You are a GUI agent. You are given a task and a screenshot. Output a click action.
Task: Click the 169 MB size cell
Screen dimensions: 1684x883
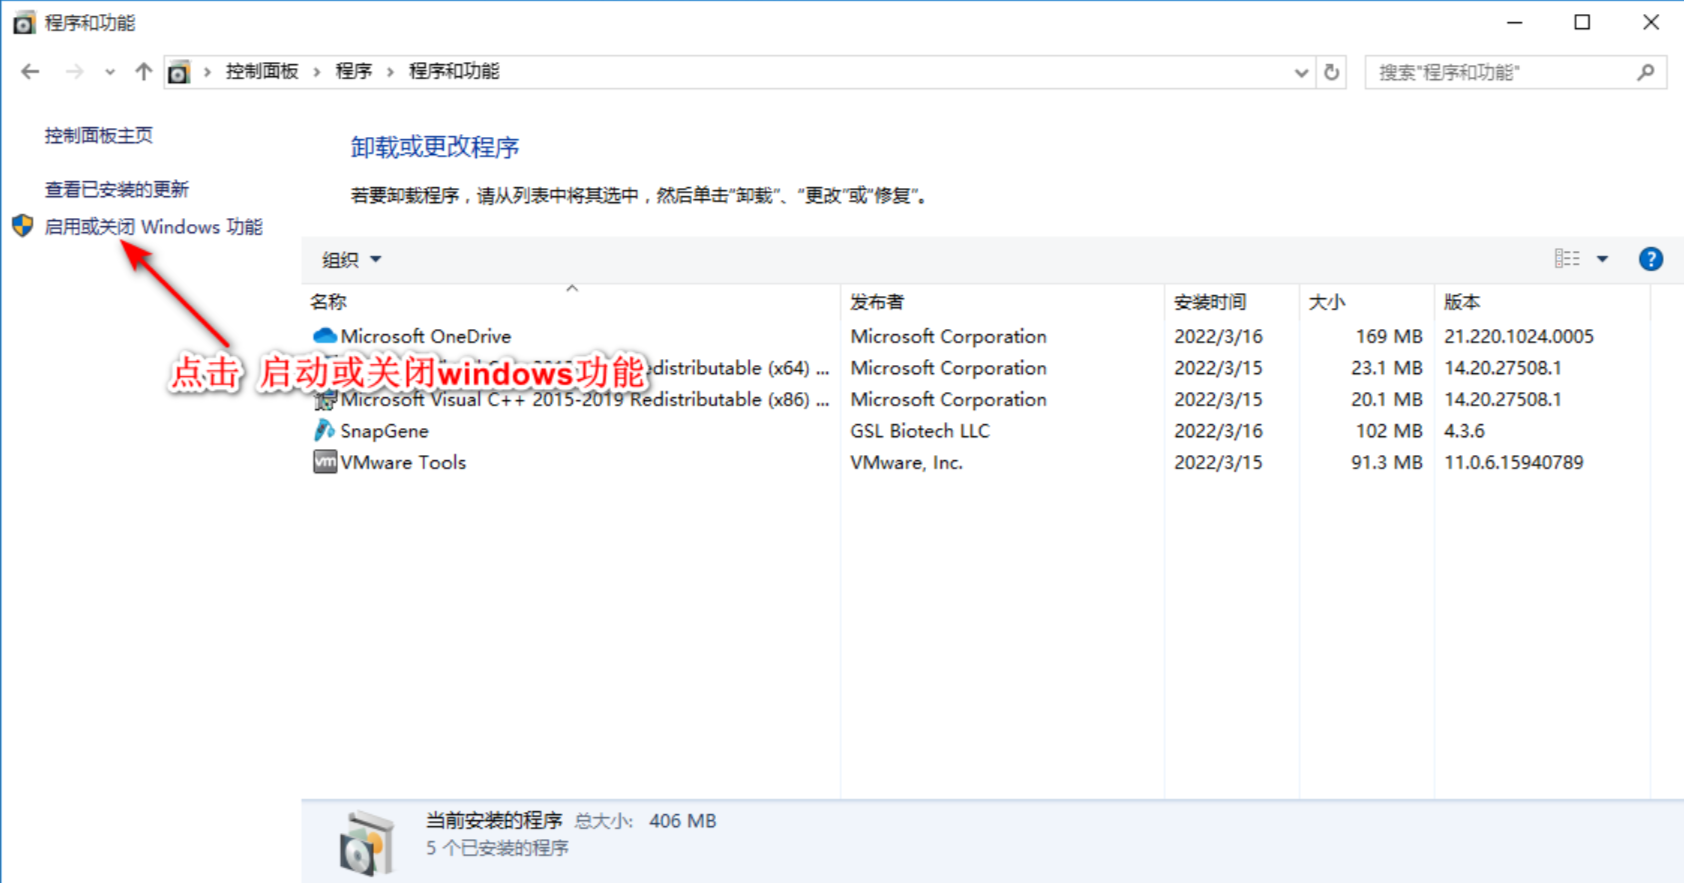[1389, 337]
